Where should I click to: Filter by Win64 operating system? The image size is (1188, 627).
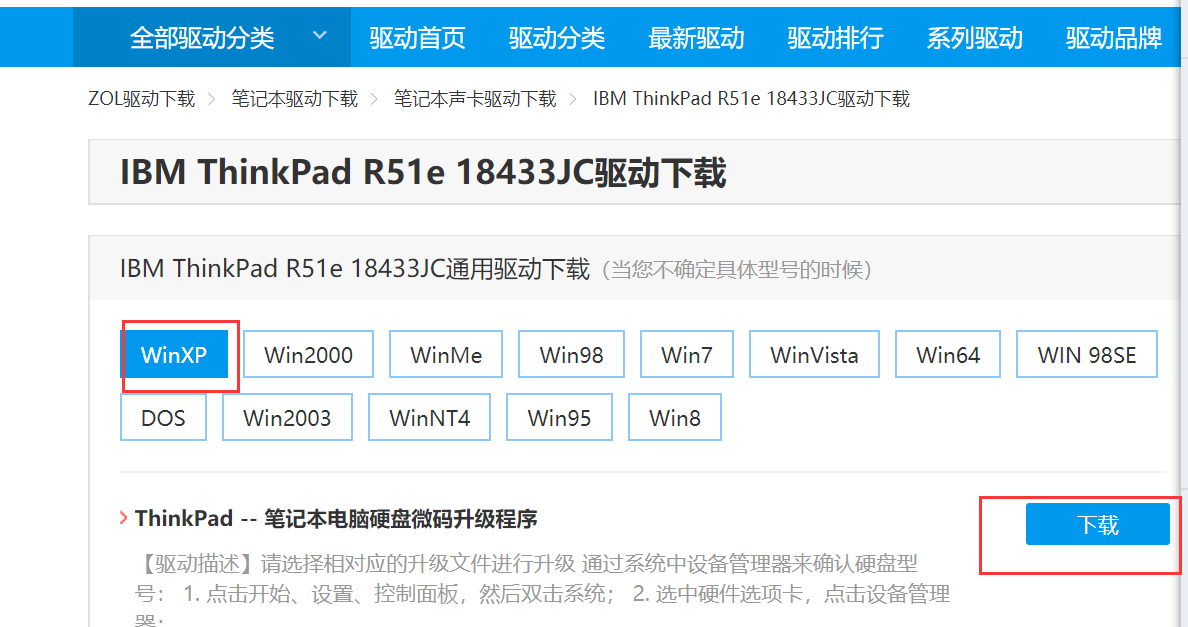tap(947, 353)
